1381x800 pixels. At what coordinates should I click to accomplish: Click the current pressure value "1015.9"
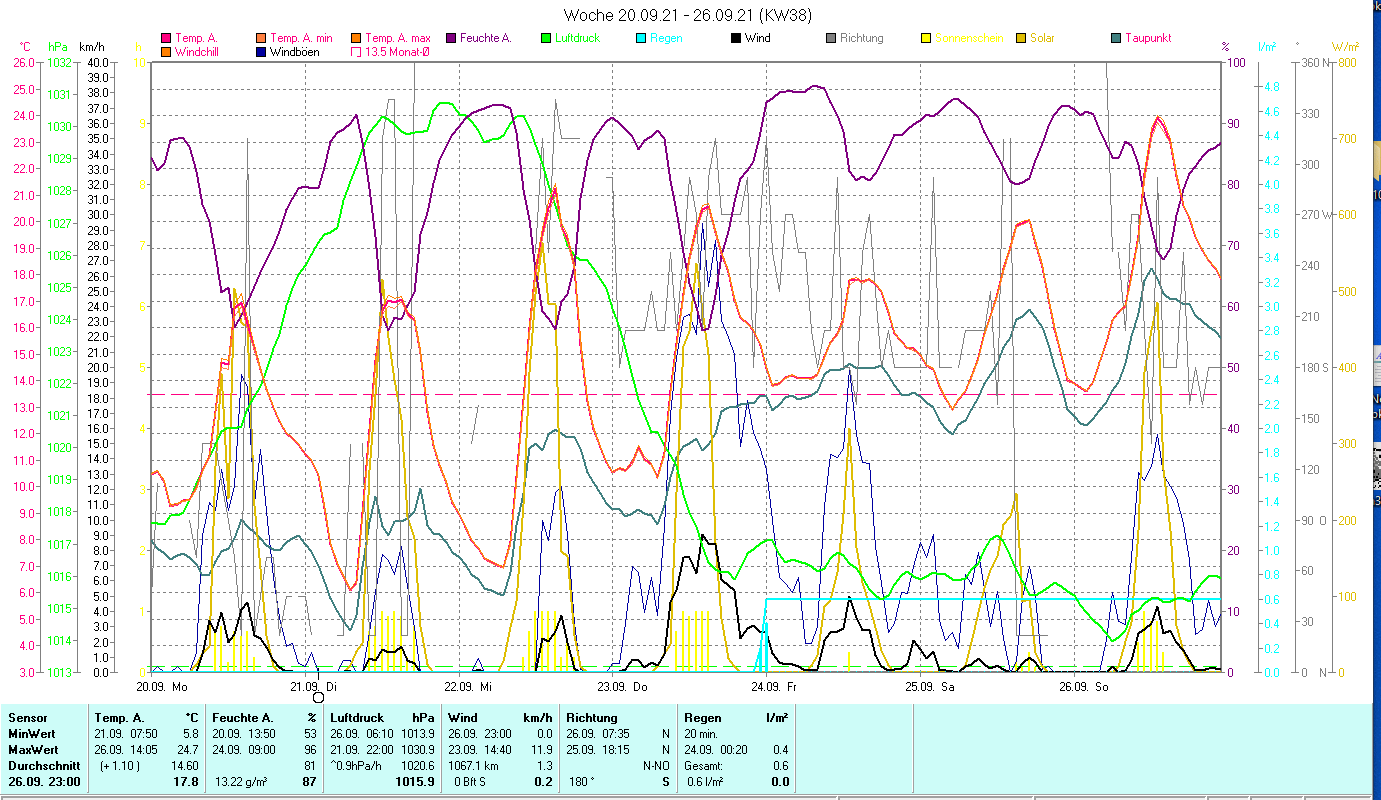coord(417,782)
